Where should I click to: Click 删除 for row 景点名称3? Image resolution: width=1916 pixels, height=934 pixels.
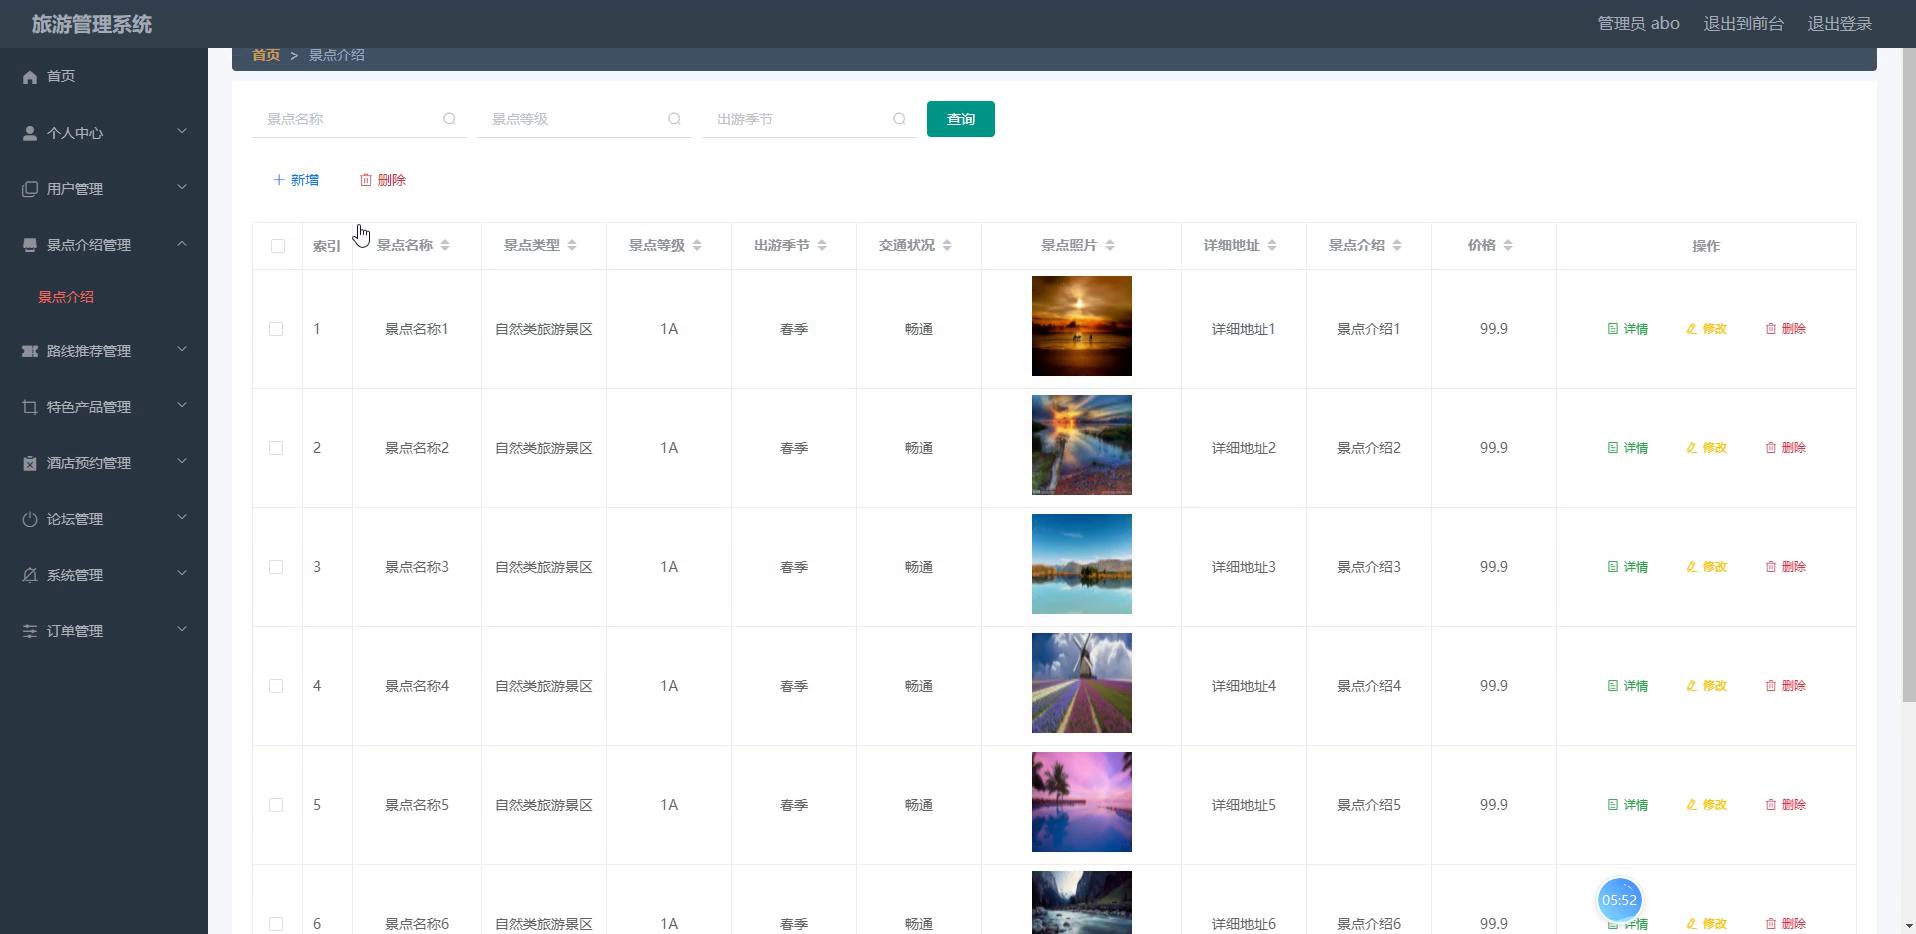1786,567
